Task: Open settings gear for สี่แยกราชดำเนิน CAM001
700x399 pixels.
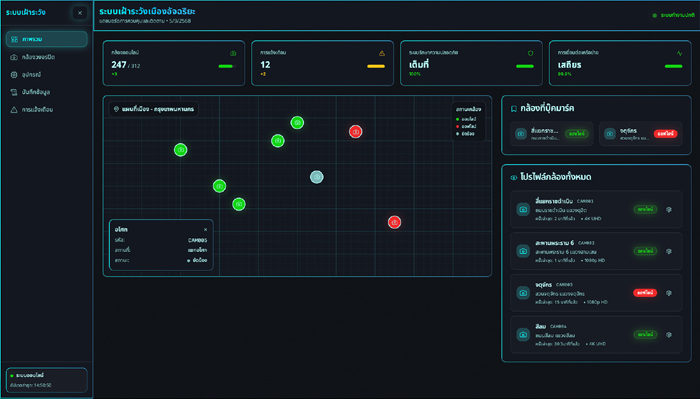Action: (x=669, y=209)
